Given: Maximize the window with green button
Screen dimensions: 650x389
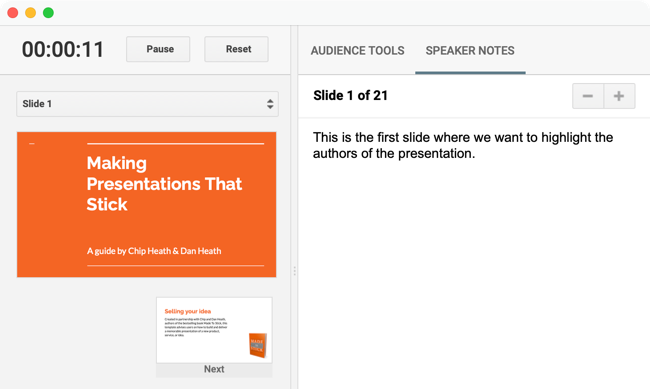Looking at the screenshot, I should 49,13.
